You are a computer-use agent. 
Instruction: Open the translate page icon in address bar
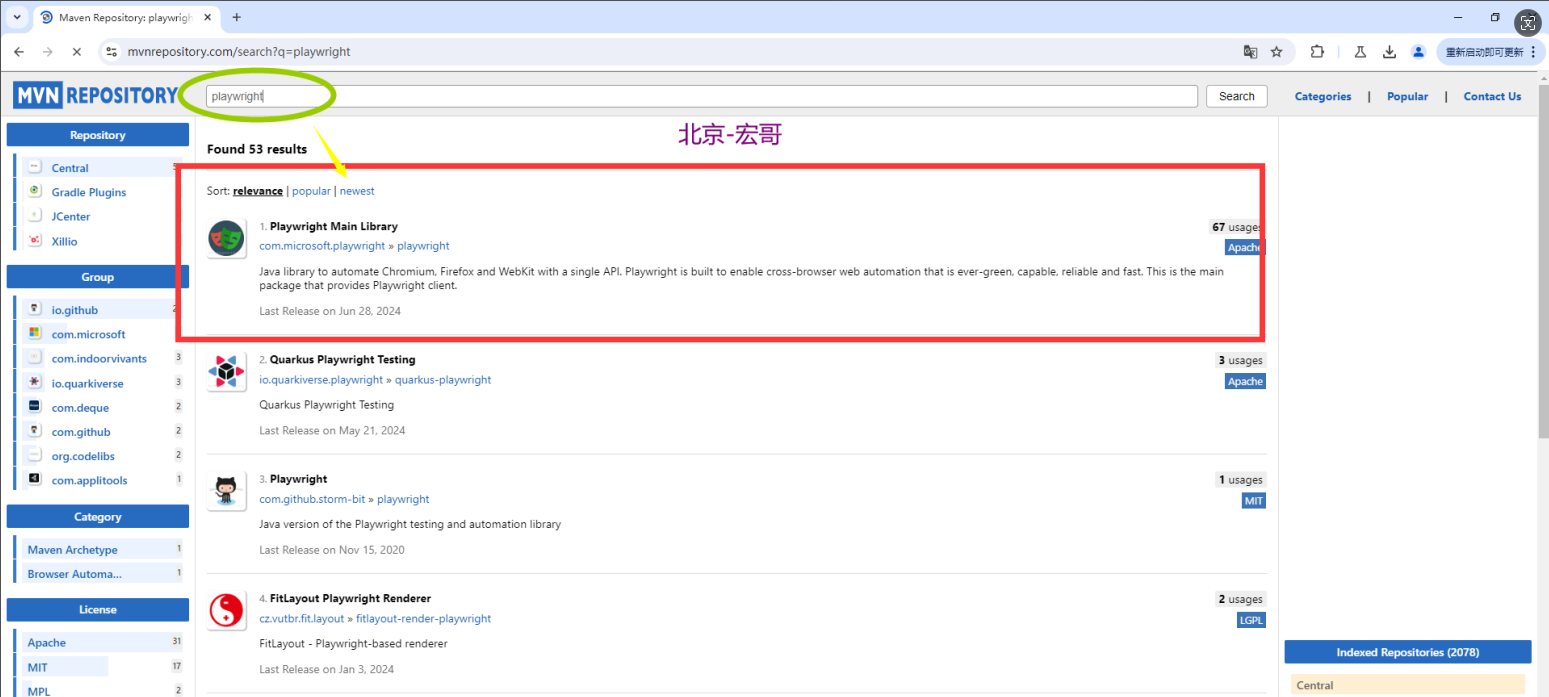point(1250,52)
